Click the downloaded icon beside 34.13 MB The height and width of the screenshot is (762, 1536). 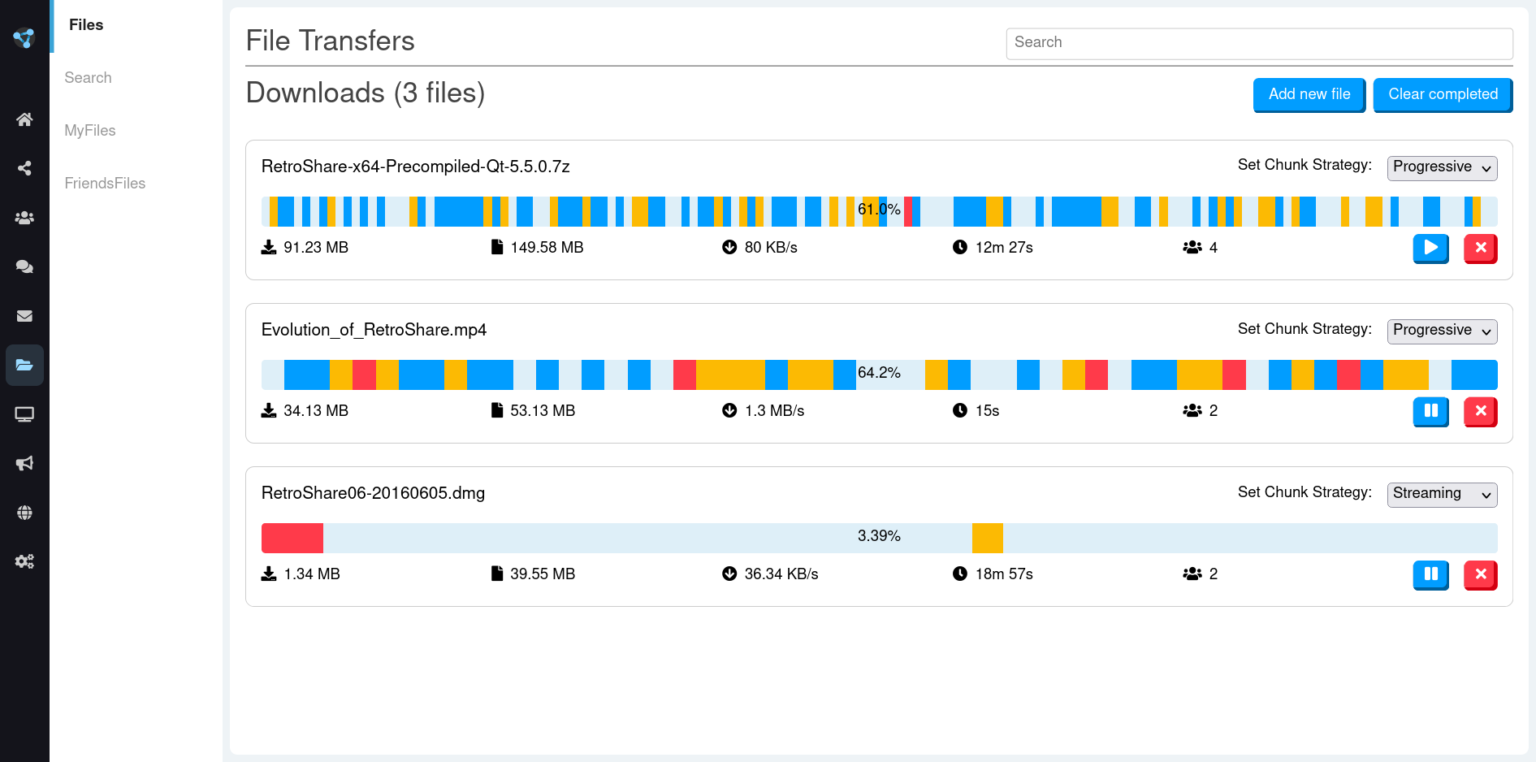(x=268, y=410)
